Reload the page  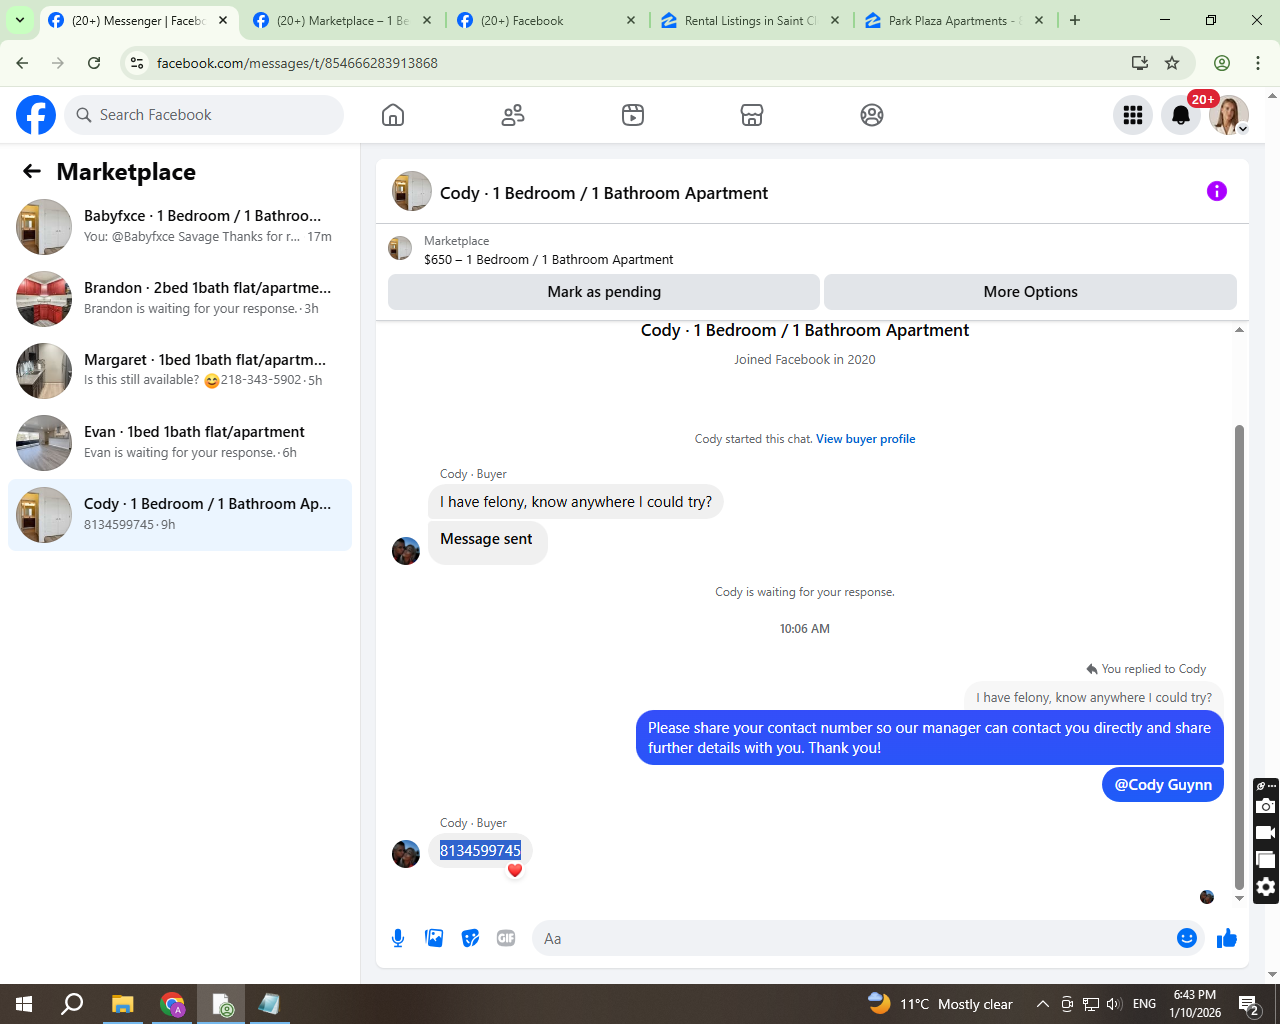[x=94, y=63]
